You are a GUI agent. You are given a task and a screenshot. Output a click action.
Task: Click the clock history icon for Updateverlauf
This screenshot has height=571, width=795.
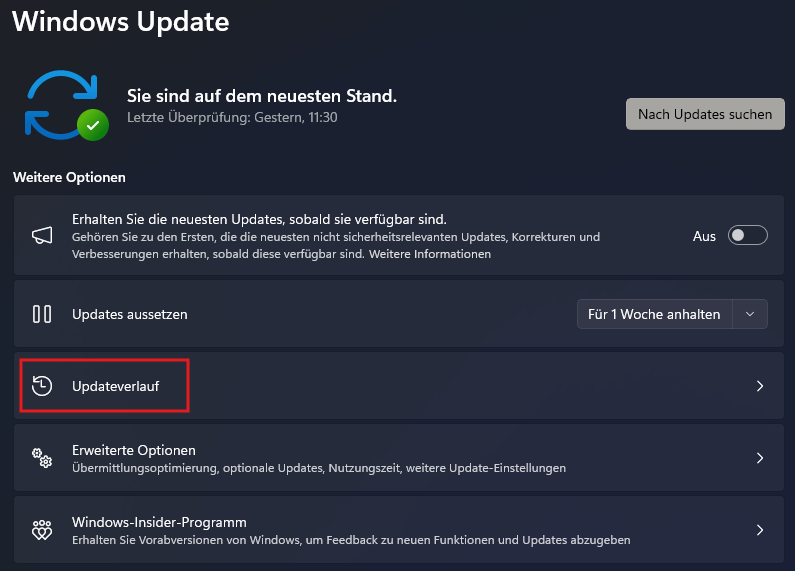tap(42, 386)
